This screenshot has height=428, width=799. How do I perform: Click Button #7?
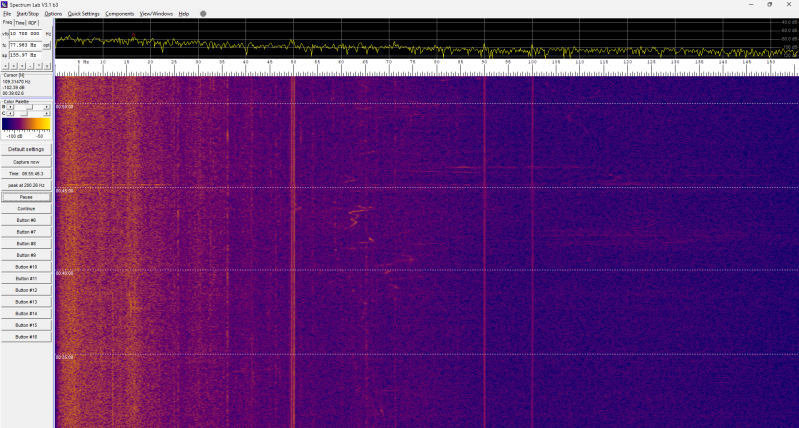click(x=26, y=232)
